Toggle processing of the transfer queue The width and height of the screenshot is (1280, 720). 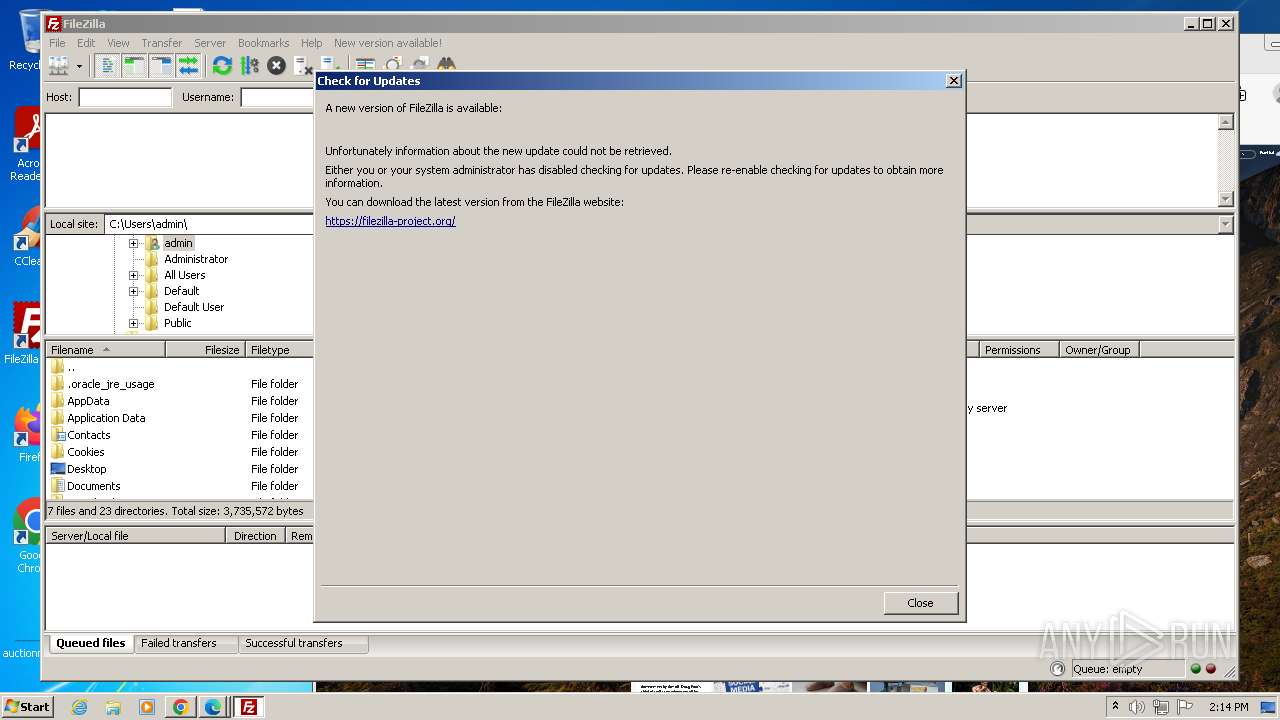click(249, 66)
